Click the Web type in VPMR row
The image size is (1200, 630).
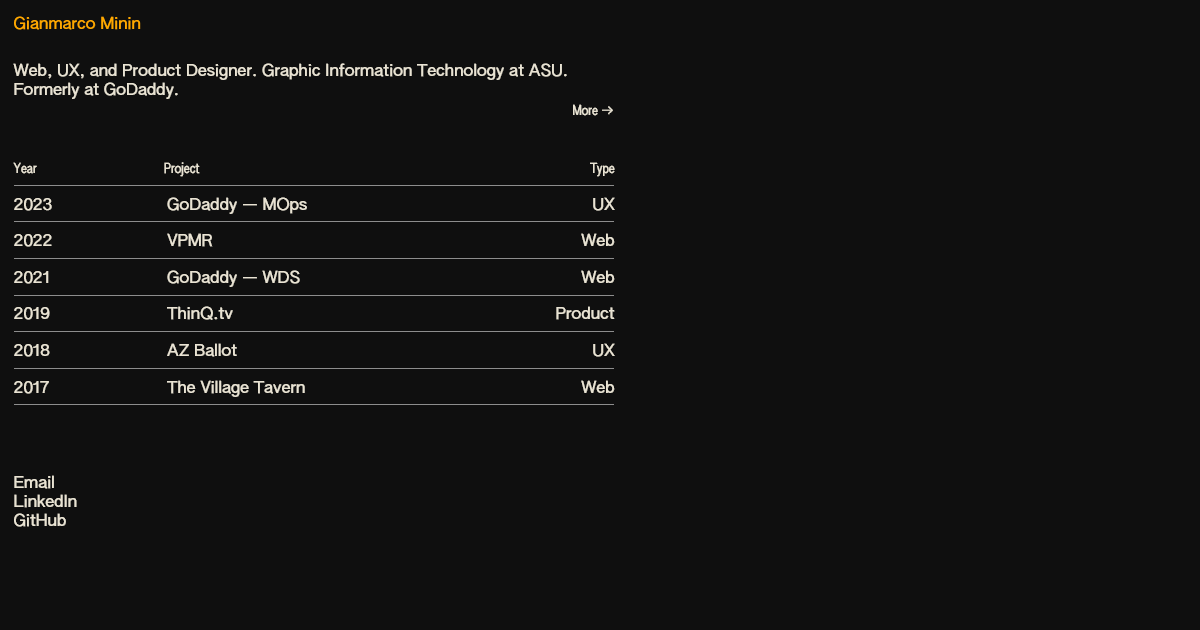click(597, 240)
